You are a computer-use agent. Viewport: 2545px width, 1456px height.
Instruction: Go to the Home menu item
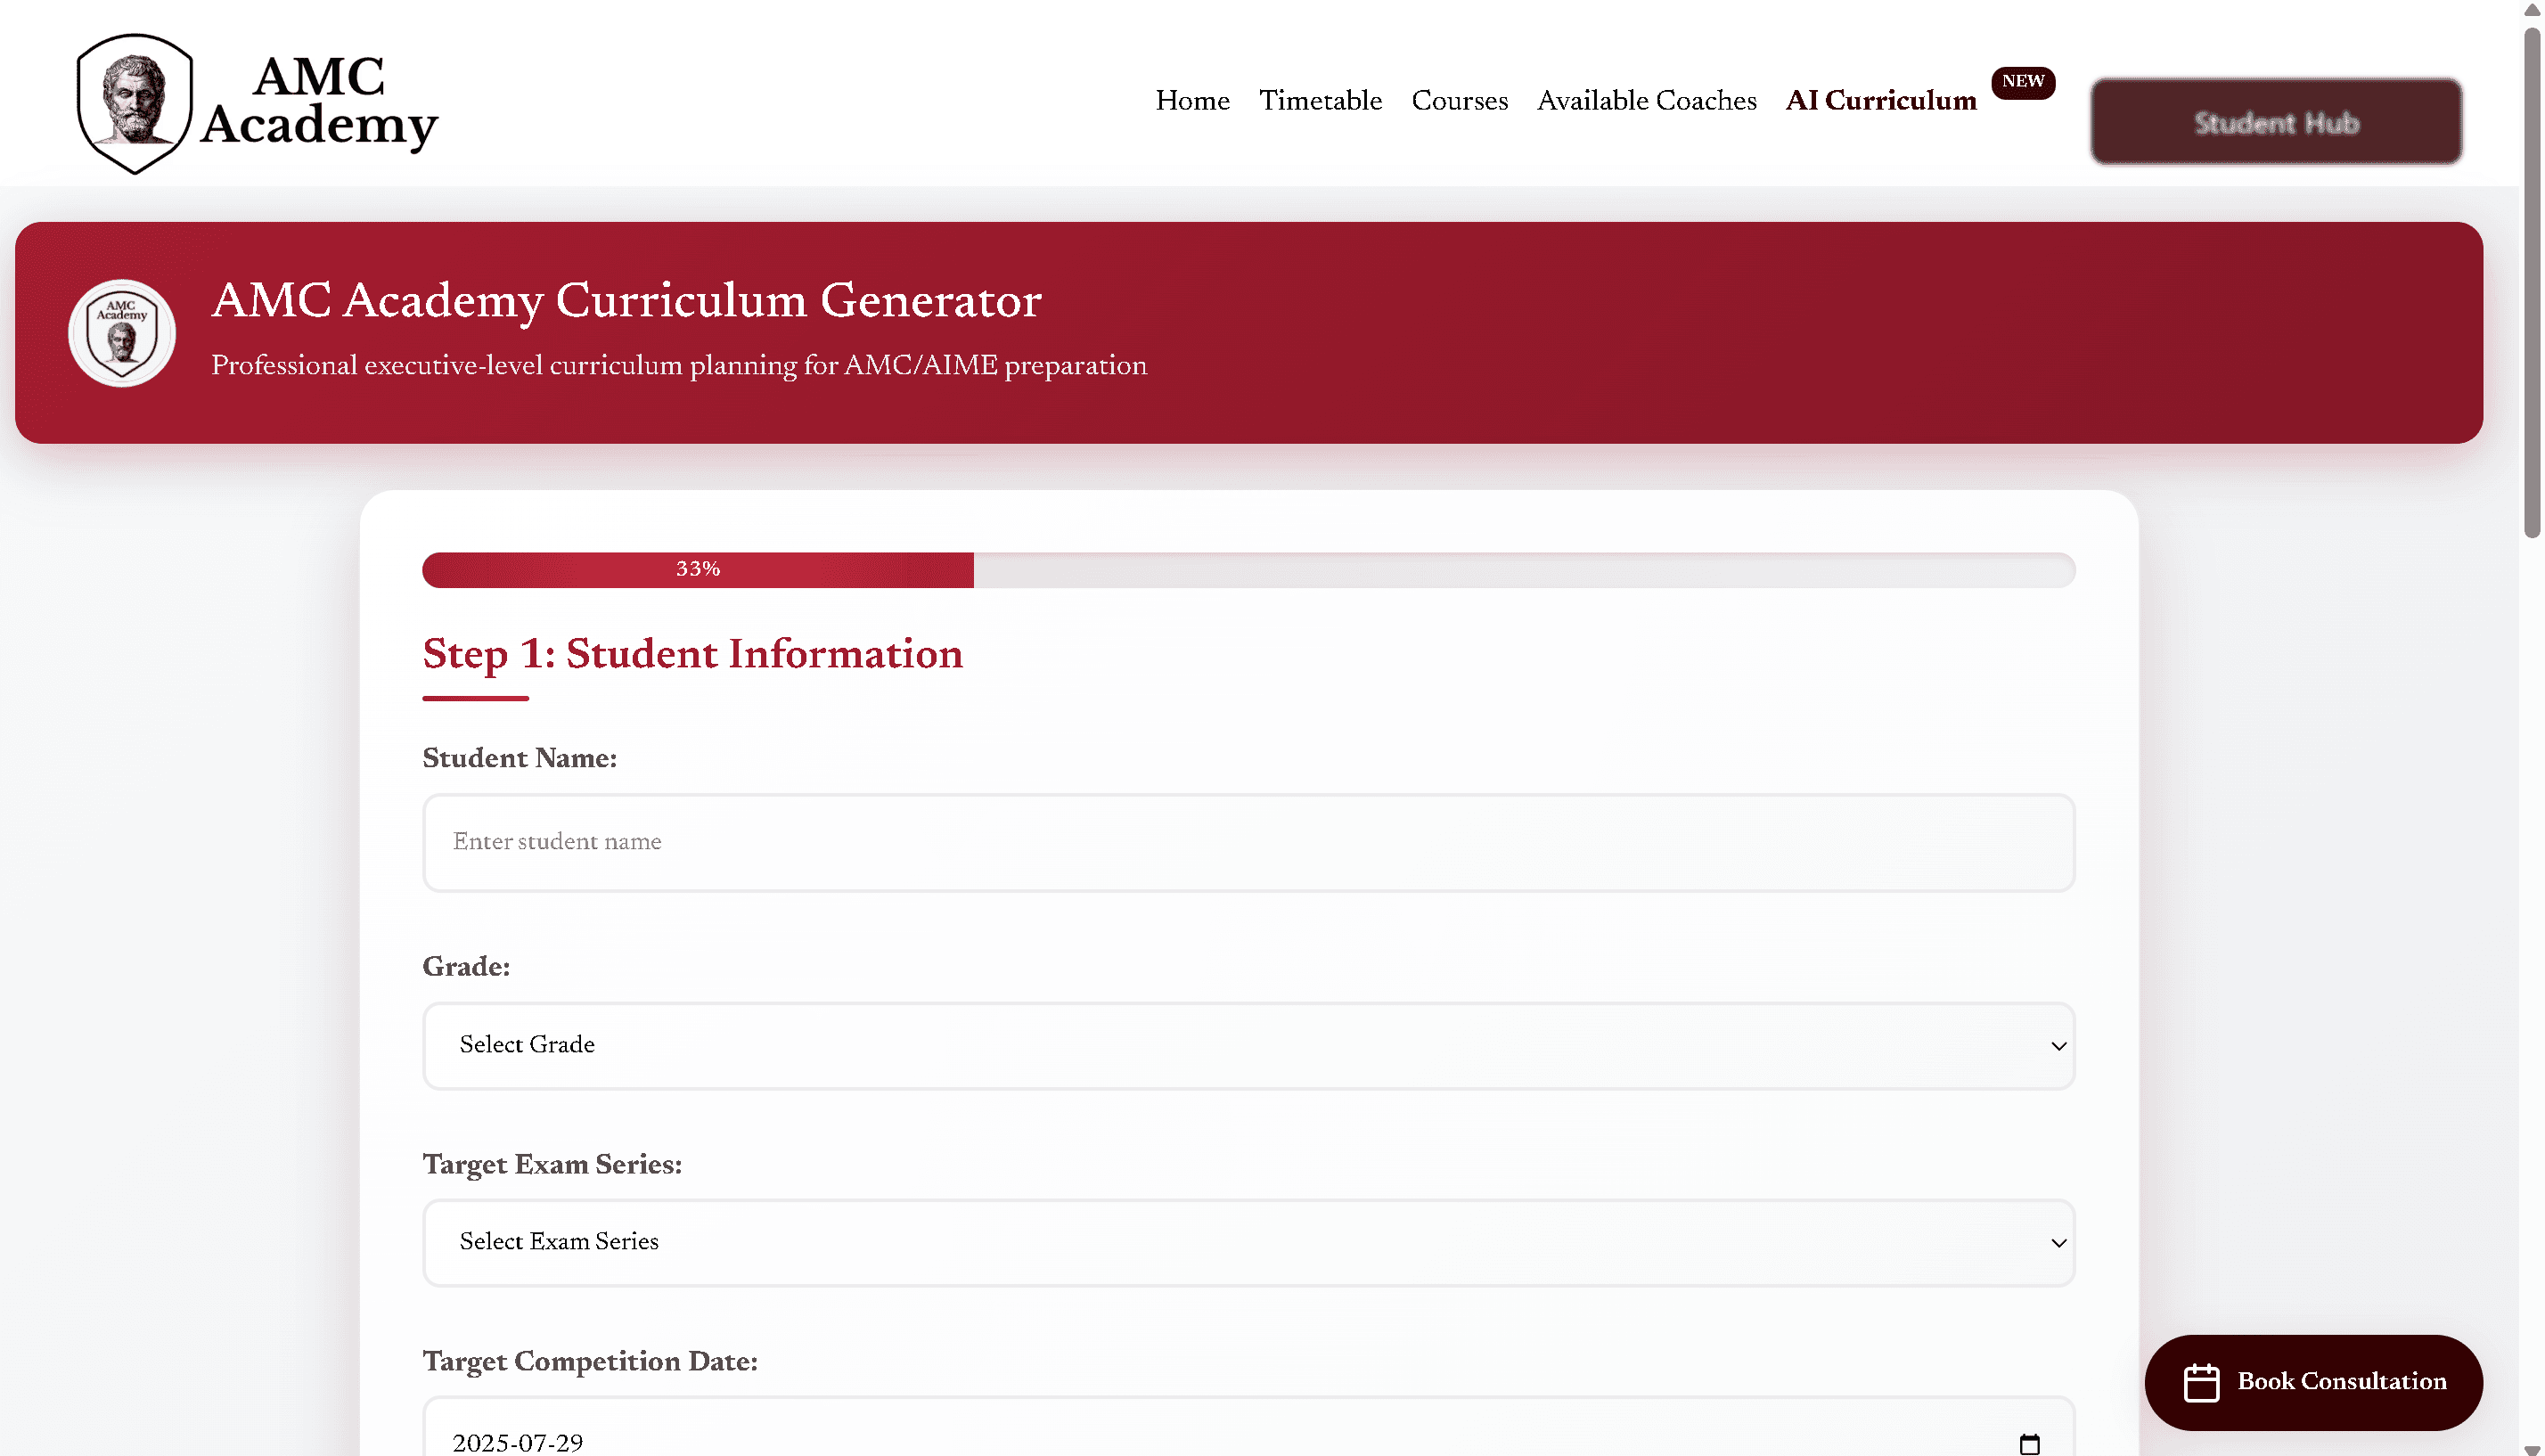1192,101
